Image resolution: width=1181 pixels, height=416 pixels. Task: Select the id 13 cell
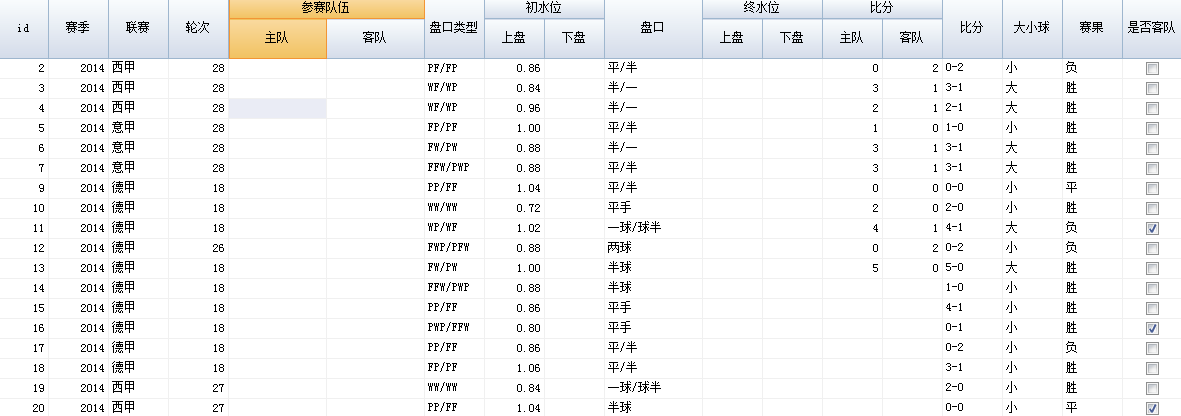(24, 268)
